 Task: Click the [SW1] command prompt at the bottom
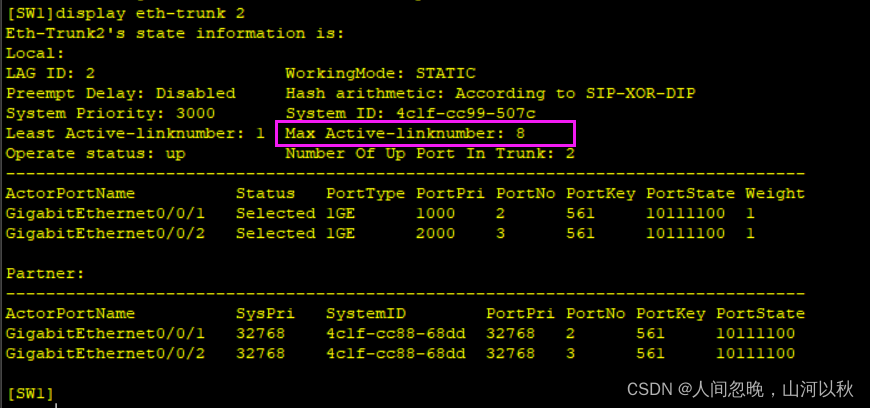30,394
